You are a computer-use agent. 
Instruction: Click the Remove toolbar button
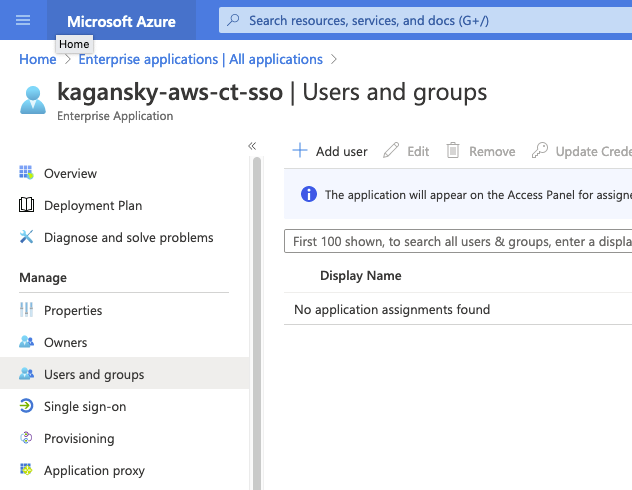(x=481, y=151)
